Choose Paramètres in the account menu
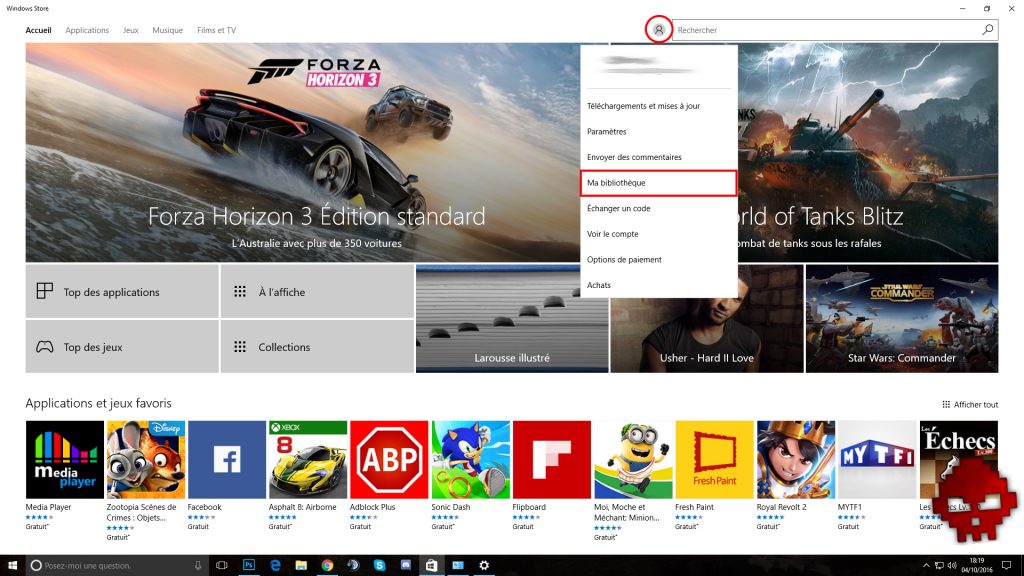Image resolution: width=1024 pixels, height=576 pixels. point(607,132)
